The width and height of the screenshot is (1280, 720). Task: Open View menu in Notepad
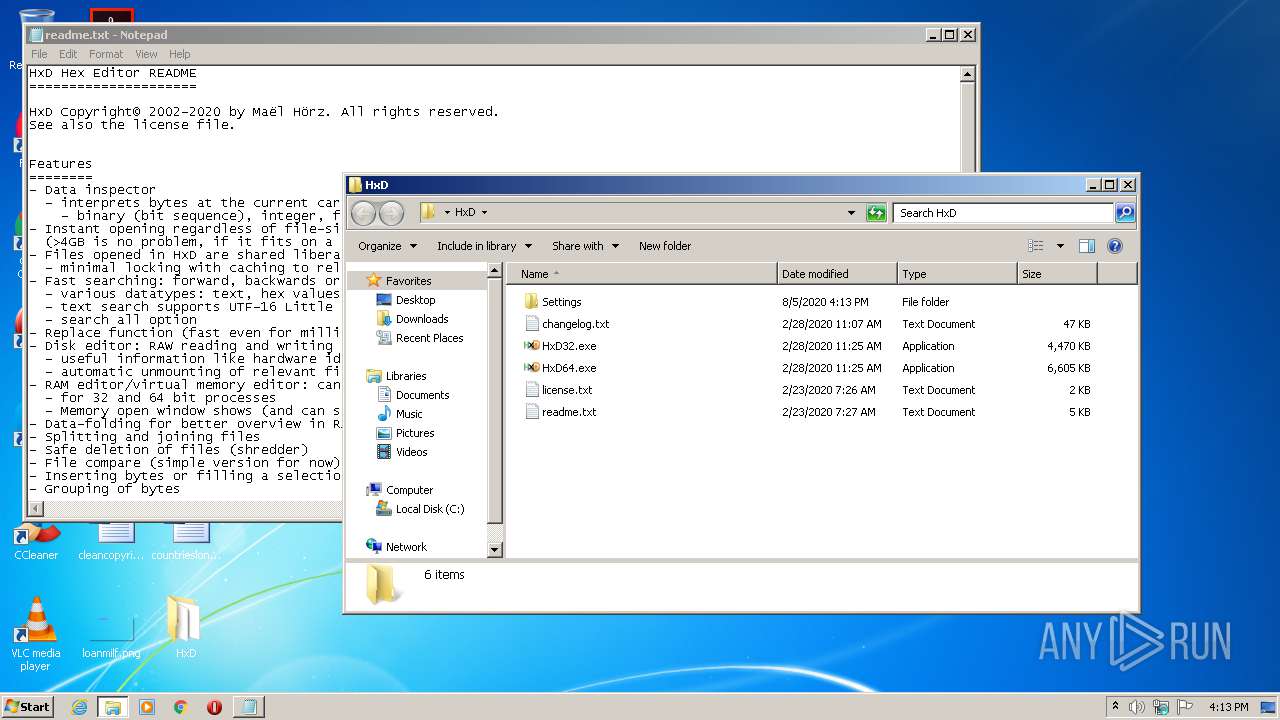click(146, 54)
